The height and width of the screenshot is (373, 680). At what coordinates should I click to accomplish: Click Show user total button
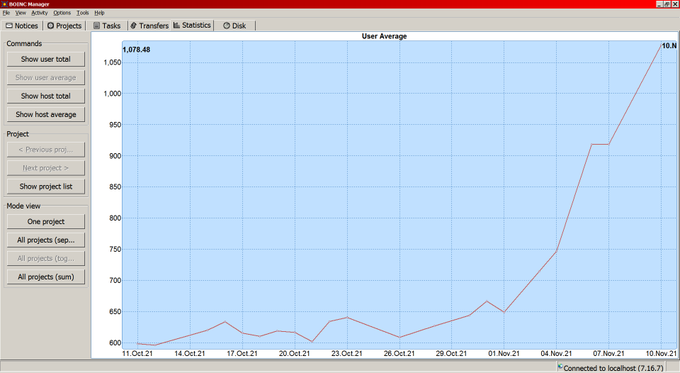(x=46, y=59)
